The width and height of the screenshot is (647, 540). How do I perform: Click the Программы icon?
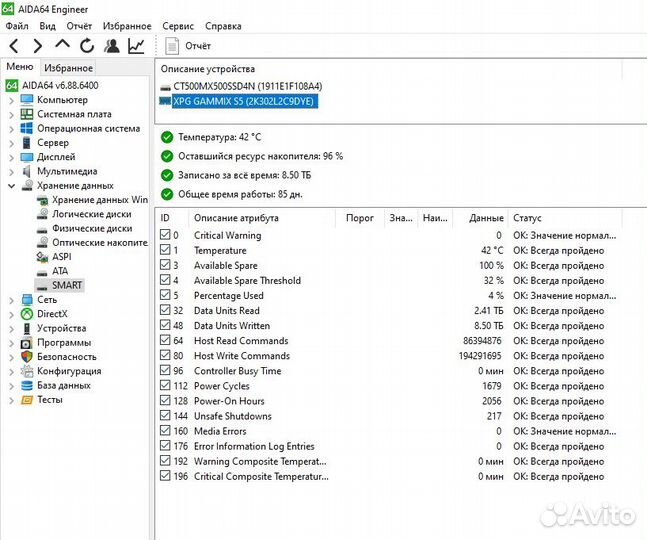coord(26,343)
